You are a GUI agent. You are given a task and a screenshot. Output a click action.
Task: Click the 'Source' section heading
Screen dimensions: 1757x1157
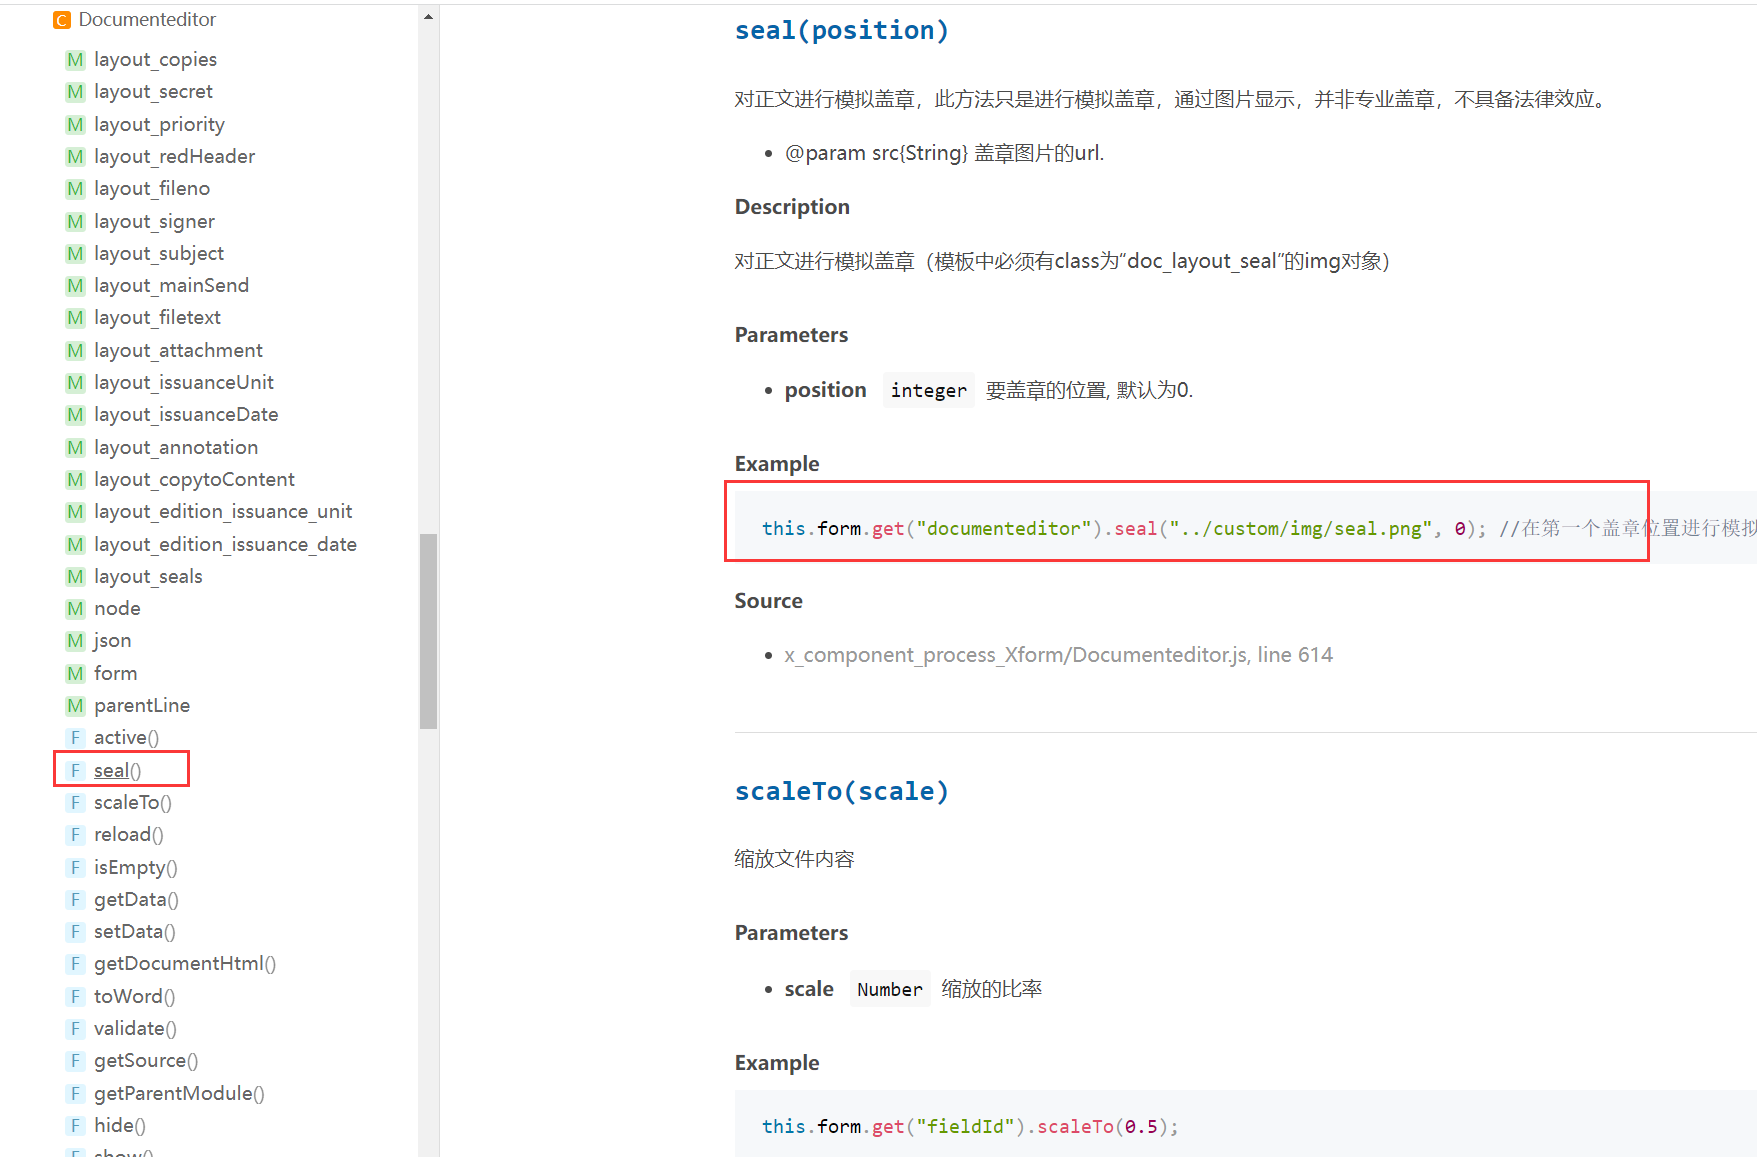tap(768, 601)
